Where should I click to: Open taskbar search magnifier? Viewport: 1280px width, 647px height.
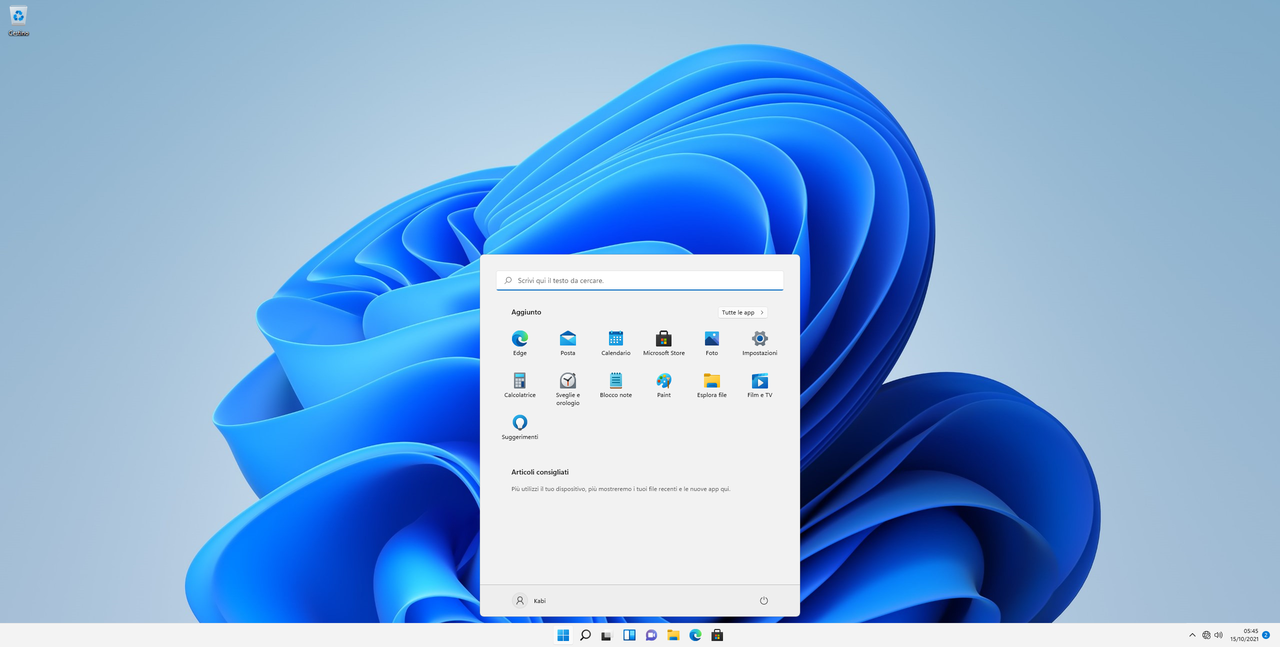coord(585,635)
